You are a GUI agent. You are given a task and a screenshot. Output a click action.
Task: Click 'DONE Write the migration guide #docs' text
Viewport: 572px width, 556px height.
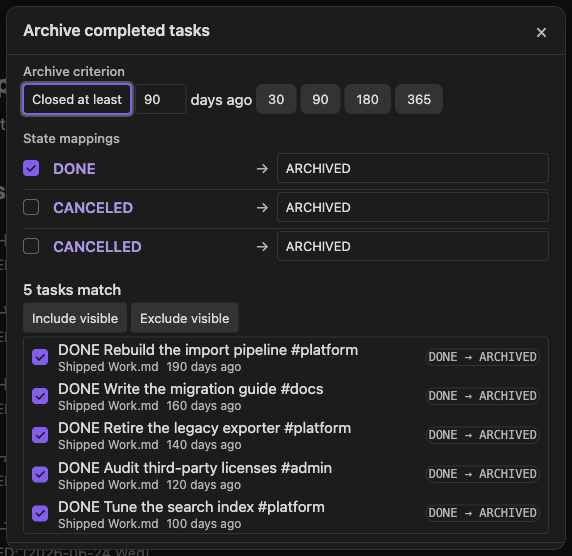(191, 389)
